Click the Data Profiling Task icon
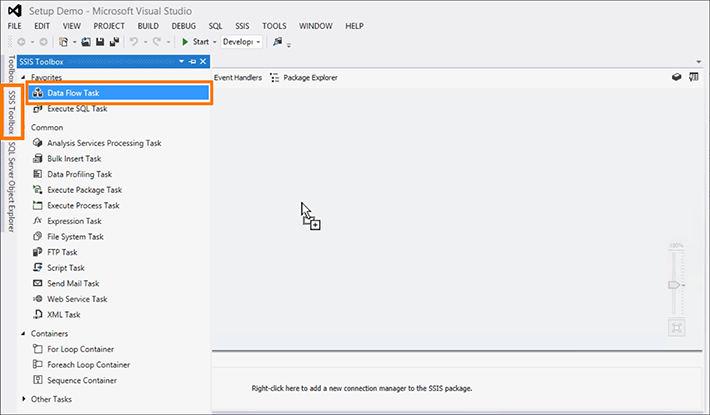The height and width of the screenshot is (415, 710). click(38, 174)
